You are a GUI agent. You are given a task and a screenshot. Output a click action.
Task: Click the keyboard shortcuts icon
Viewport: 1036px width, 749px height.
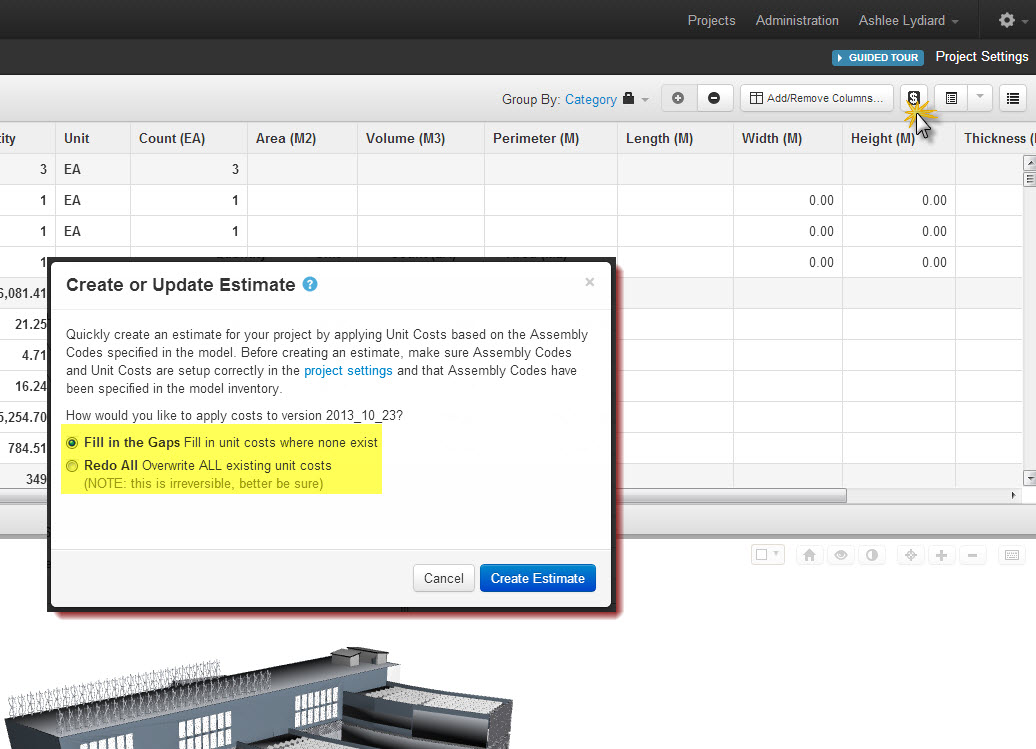coord(1012,555)
